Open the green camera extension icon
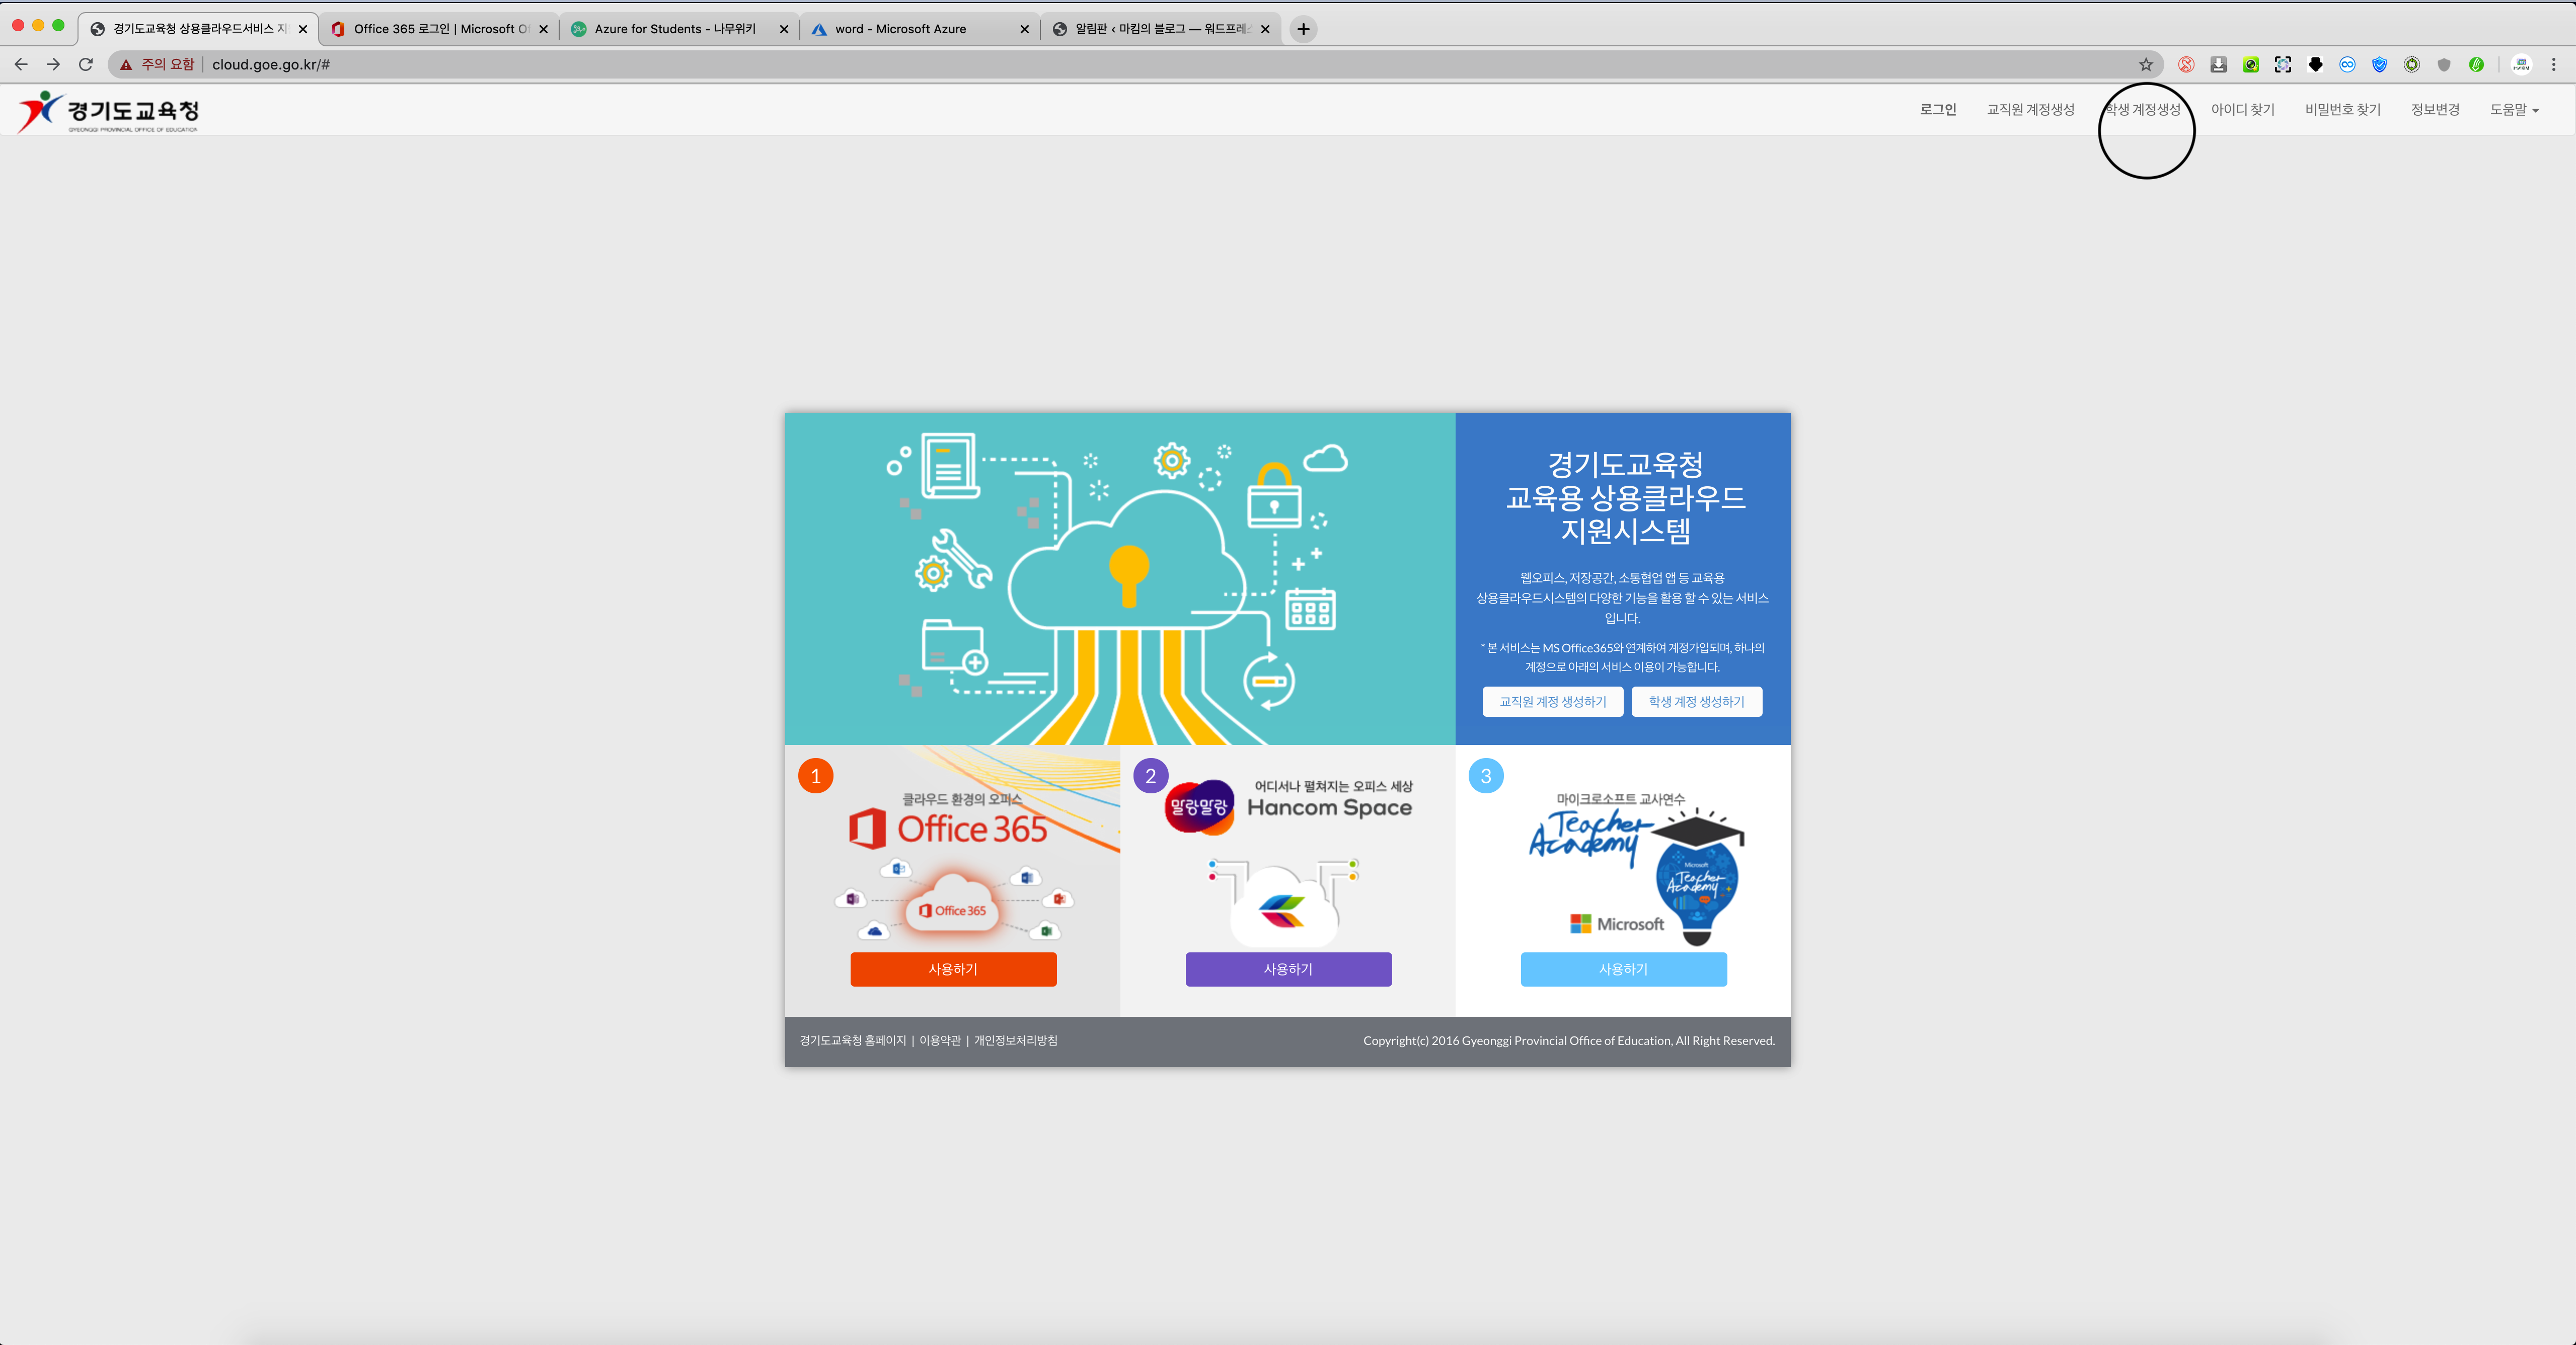This screenshot has height=1345, width=2576. [x=2250, y=65]
